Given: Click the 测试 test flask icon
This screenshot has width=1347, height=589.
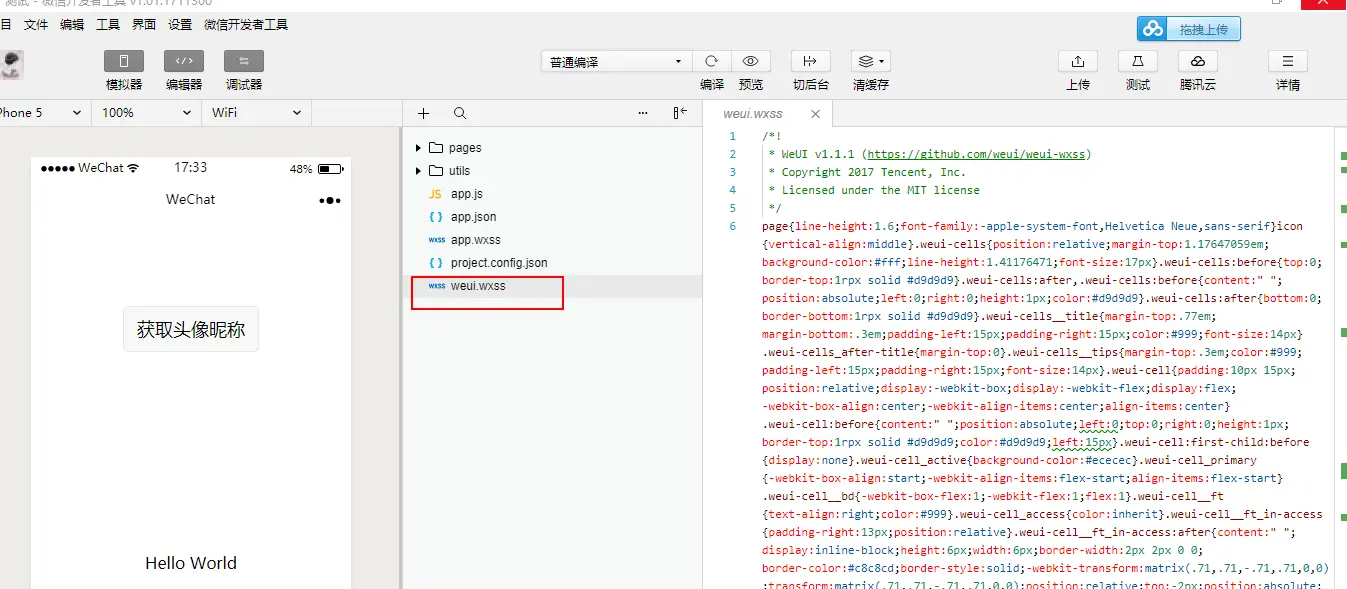Looking at the screenshot, I should 1138,61.
